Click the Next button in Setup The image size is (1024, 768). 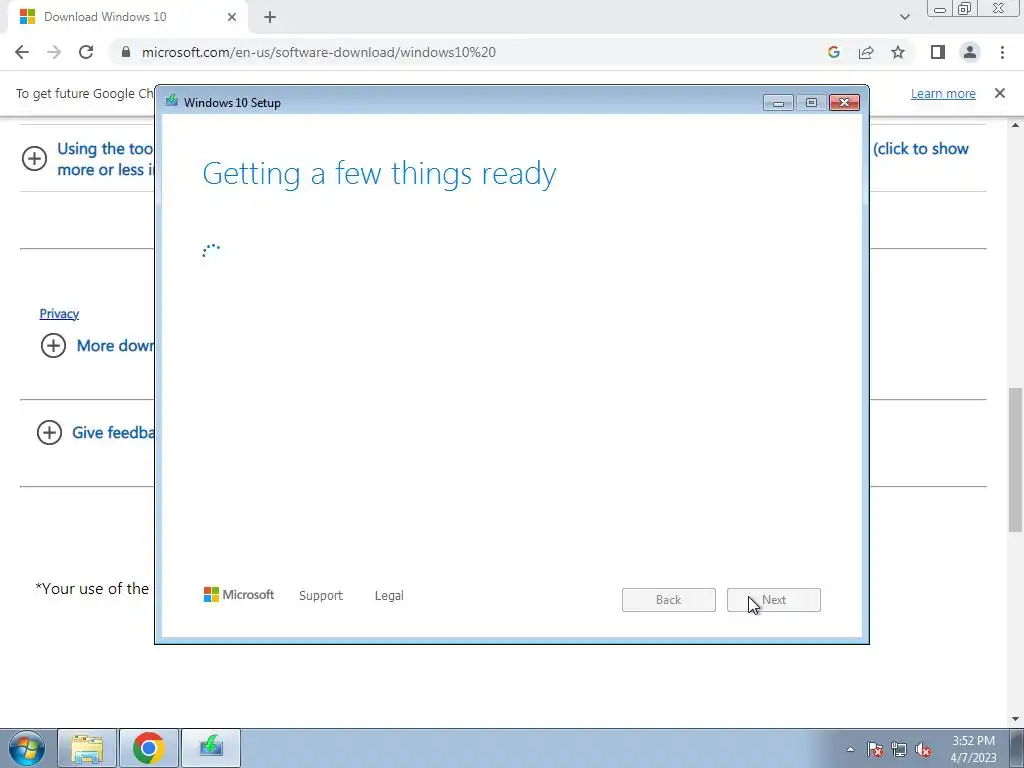(774, 600)
